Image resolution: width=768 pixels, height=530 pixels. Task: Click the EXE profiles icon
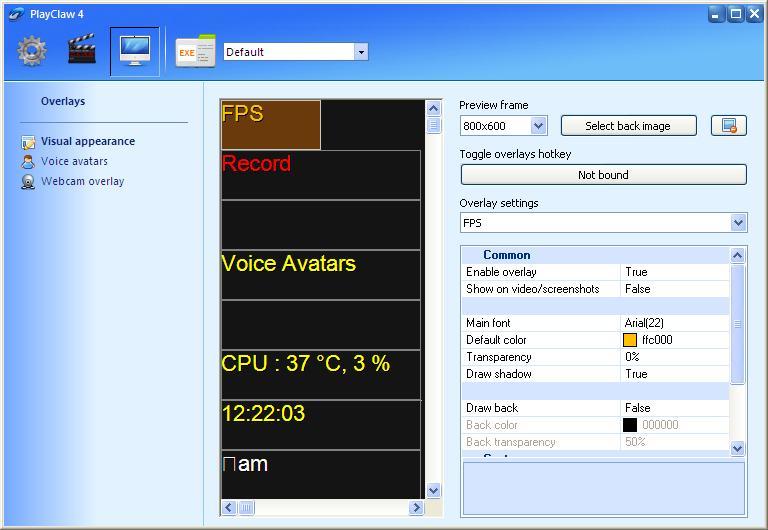[x=196, y=51]
